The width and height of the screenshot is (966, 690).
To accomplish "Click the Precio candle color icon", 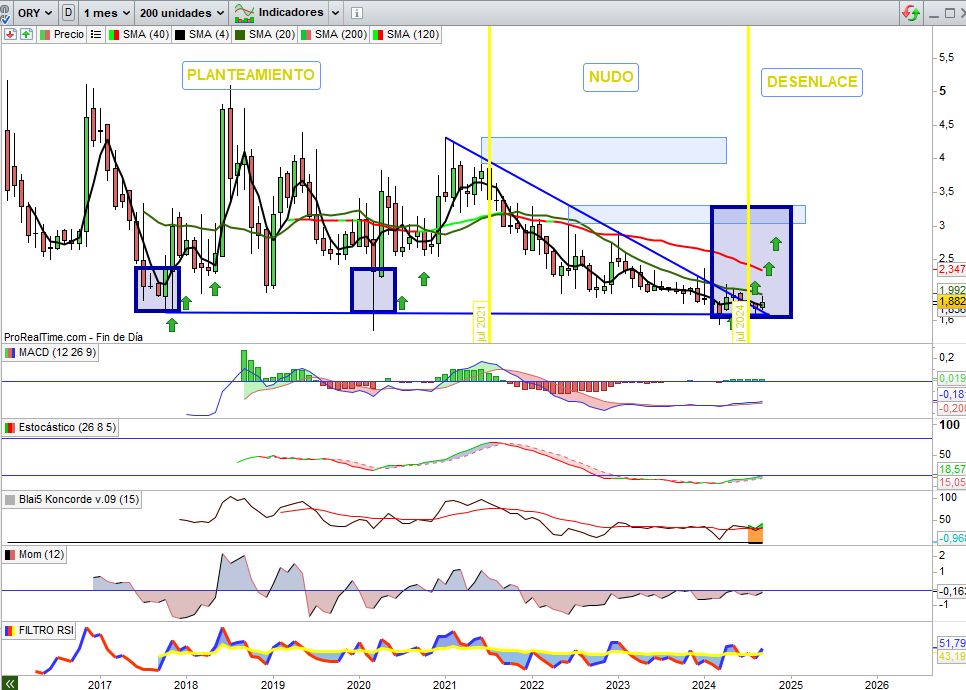I will (x=44, y=34).
